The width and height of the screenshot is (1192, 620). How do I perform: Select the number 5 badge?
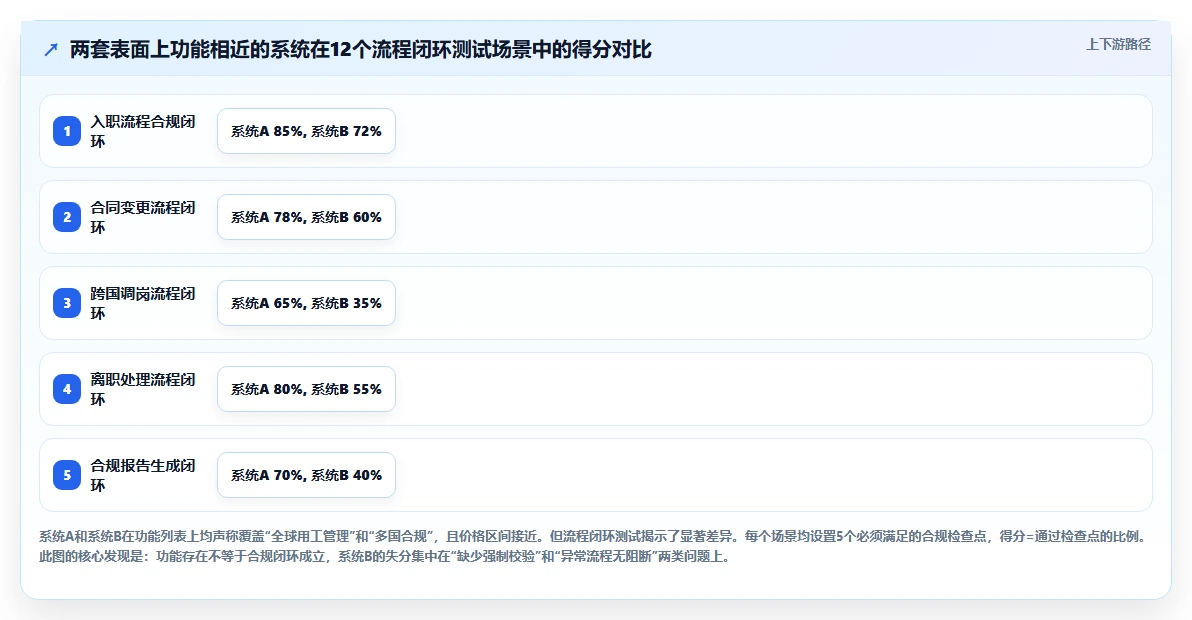(x=67, y=475)
